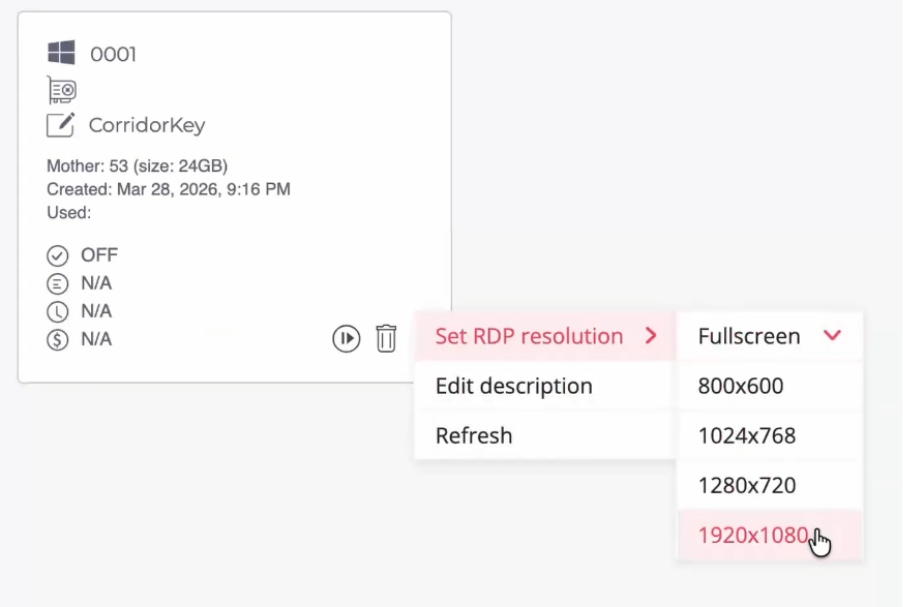Delete the machine using the trash icon

point(386,338)
